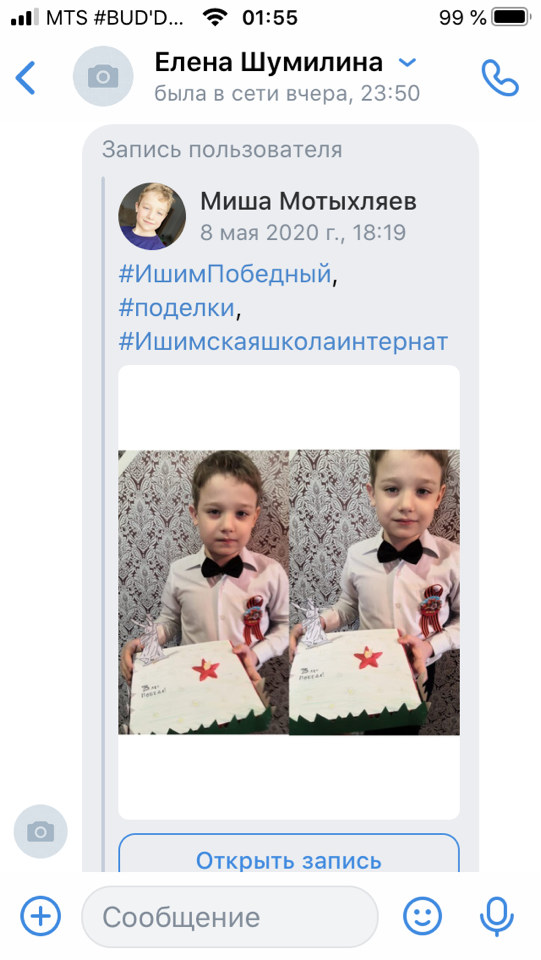Open Миша Мотыхляев's profile photo
The image size is (541, 960).
152,216
